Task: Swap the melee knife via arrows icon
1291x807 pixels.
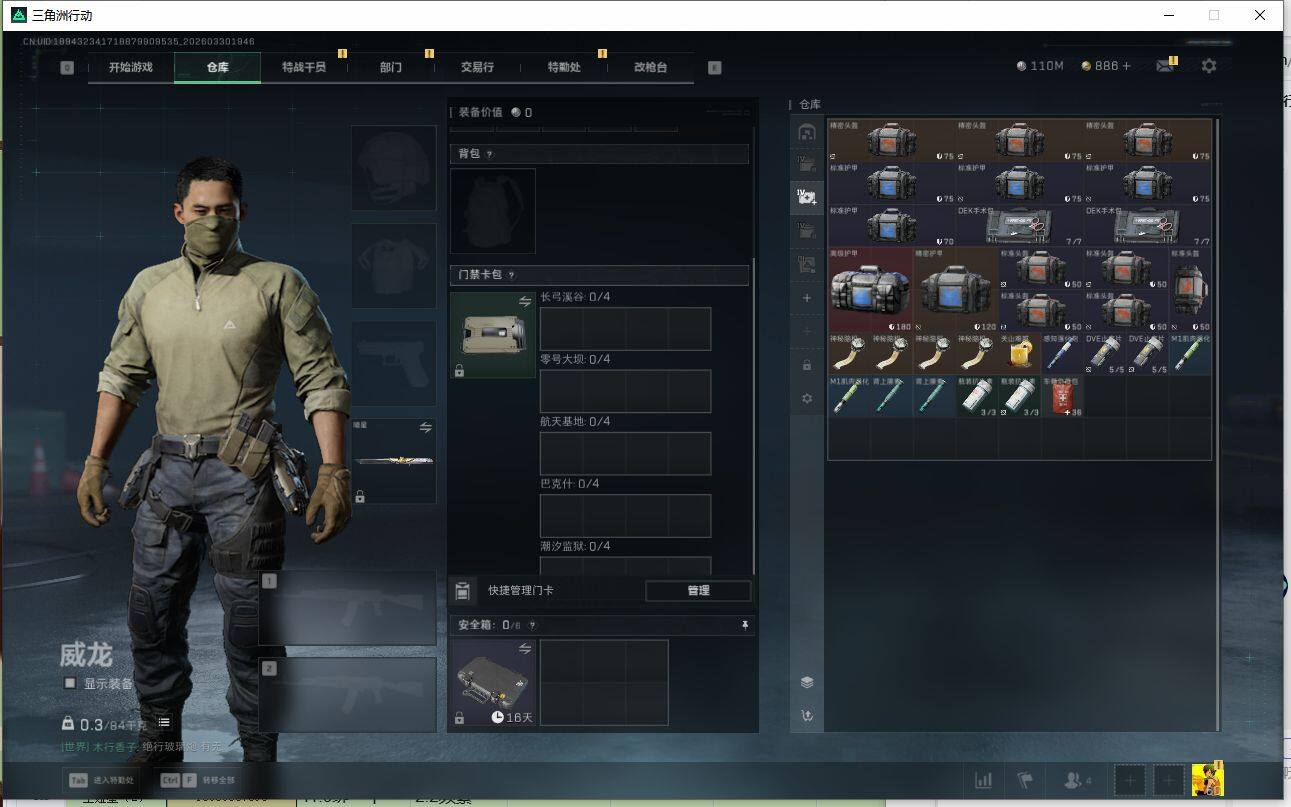Action: pyautogui.click(x=426, y=428)
